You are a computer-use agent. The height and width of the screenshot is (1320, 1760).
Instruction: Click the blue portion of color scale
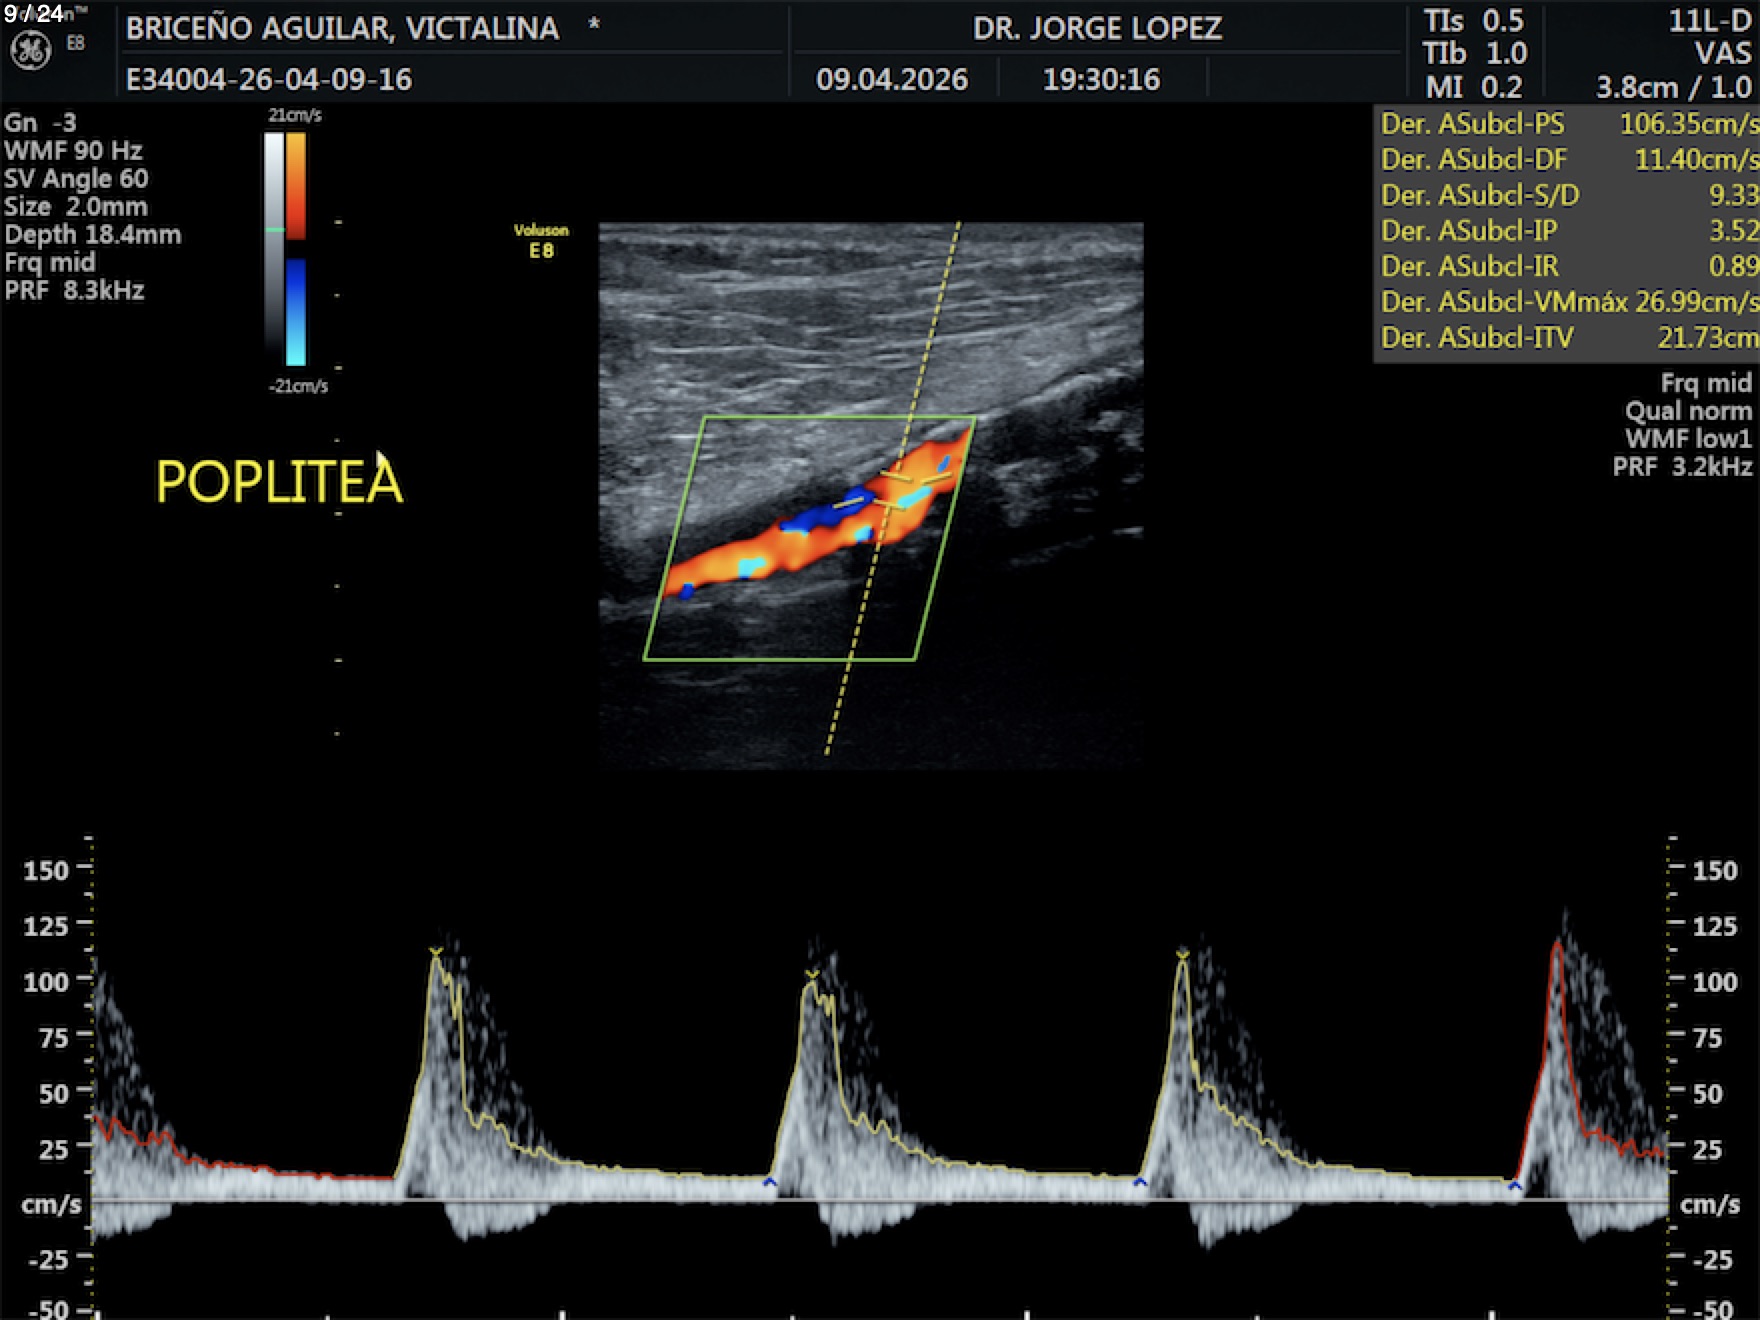pos(296,310)
